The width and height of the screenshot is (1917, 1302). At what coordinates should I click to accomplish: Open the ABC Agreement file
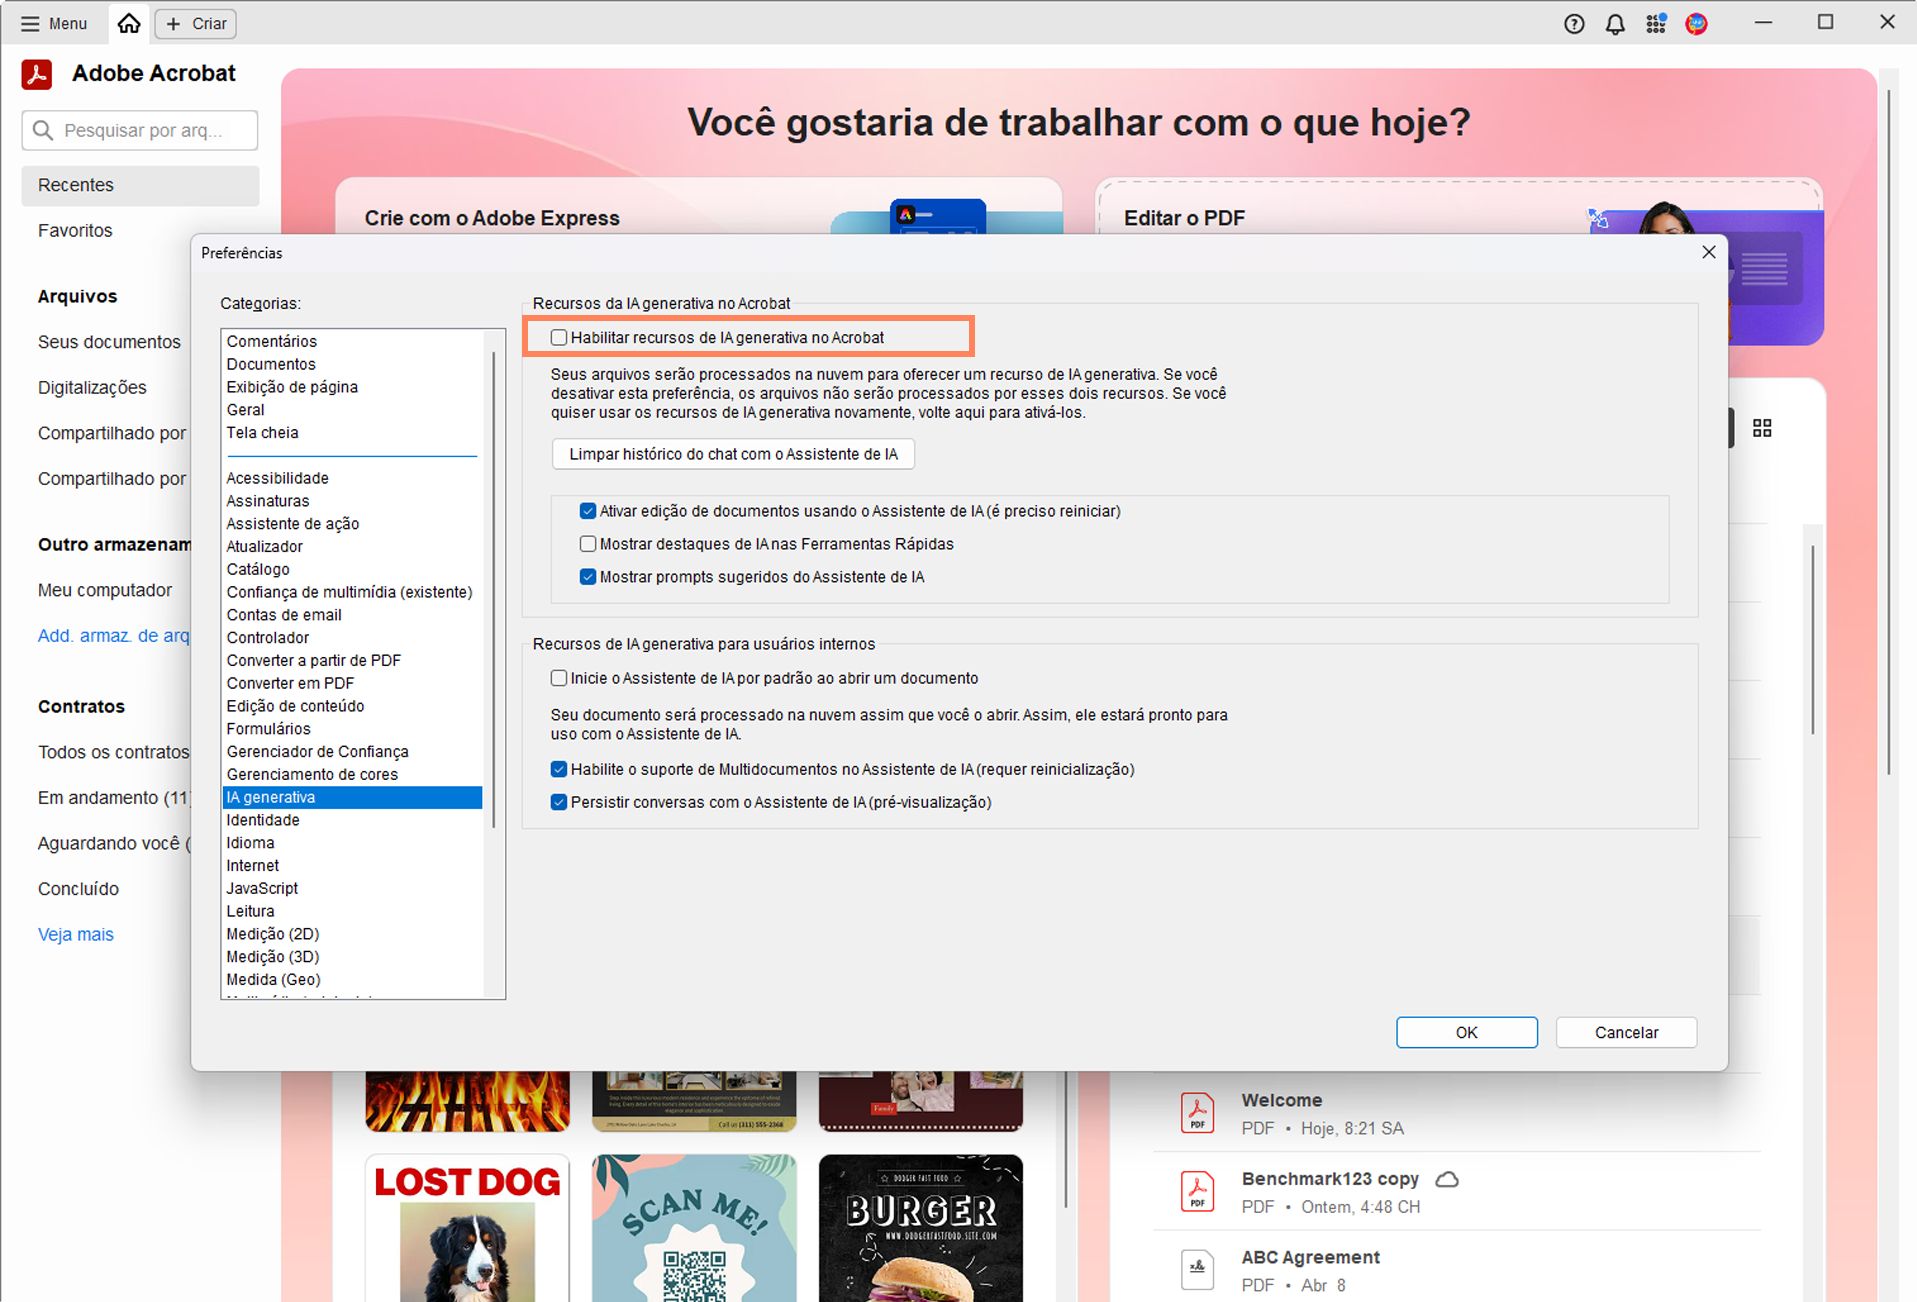(x=1457, y=1270)
